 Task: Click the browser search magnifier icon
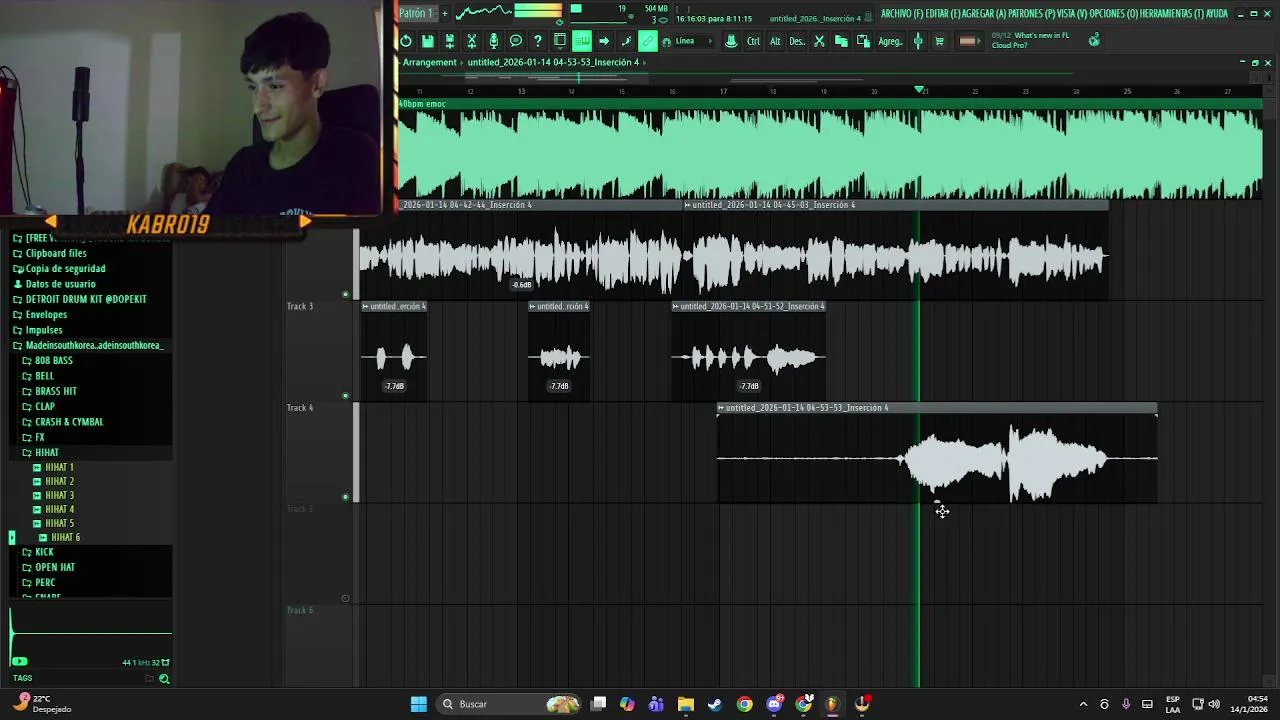(164, 678)
